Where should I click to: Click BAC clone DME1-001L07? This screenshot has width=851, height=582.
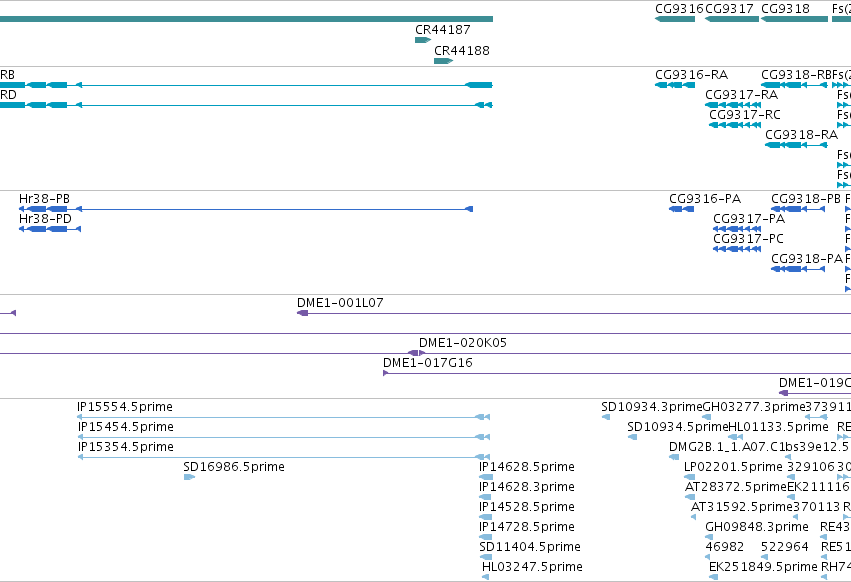340,303
